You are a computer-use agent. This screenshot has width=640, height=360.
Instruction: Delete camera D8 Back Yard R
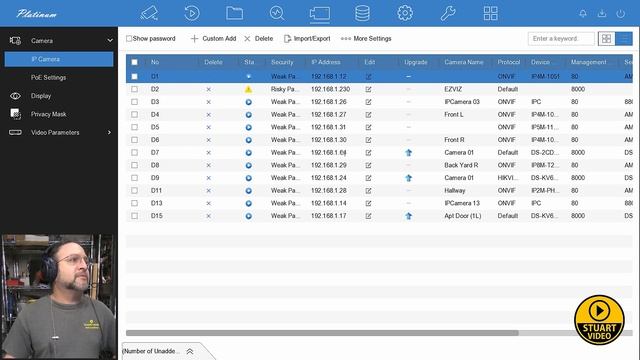(209, 165)
